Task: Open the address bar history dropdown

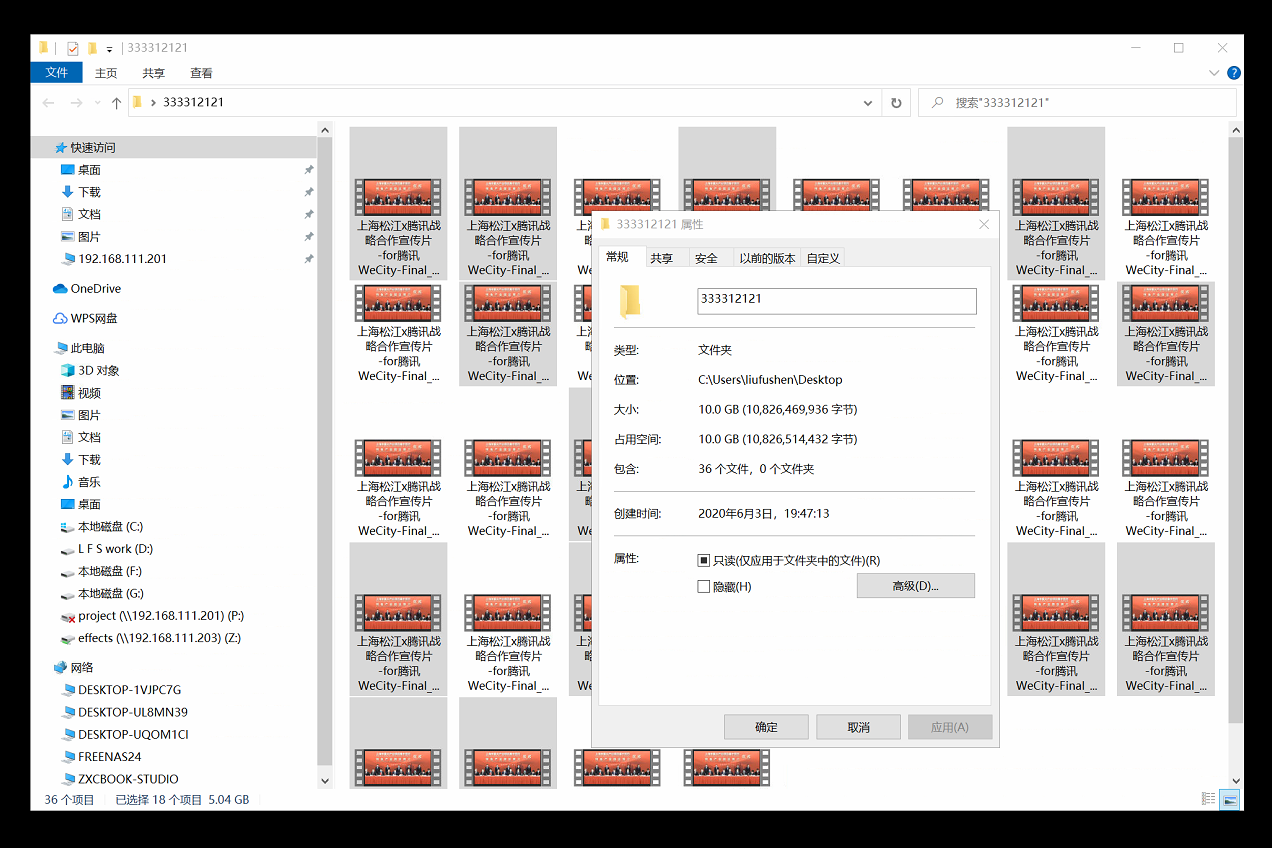Action: [x=868, y=102]
